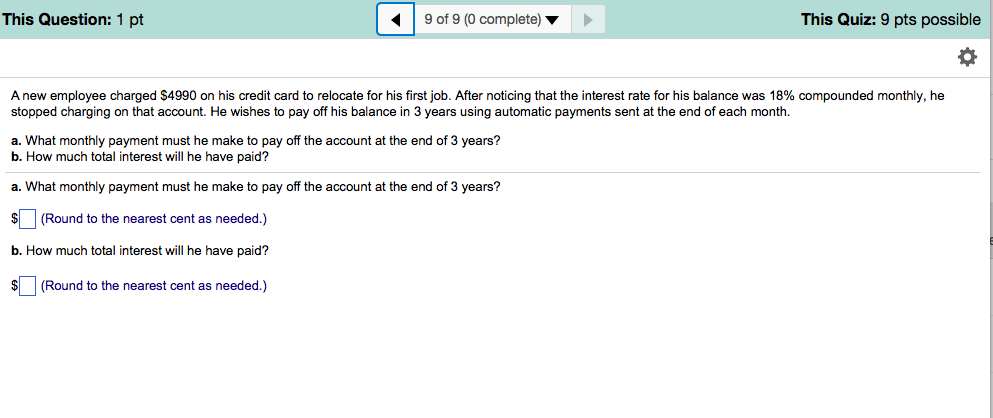Go to the previous question arrow
The height and width of the screenshot is (418, 993).
pos(396,19)
